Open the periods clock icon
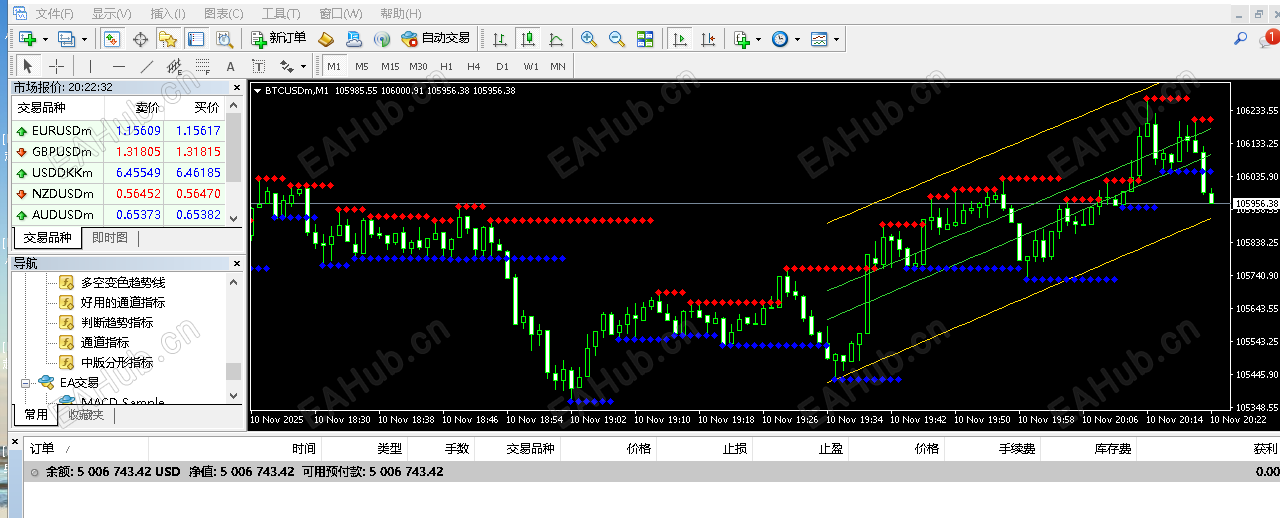This screenshot has height=518, width=1280. point(780,39)
